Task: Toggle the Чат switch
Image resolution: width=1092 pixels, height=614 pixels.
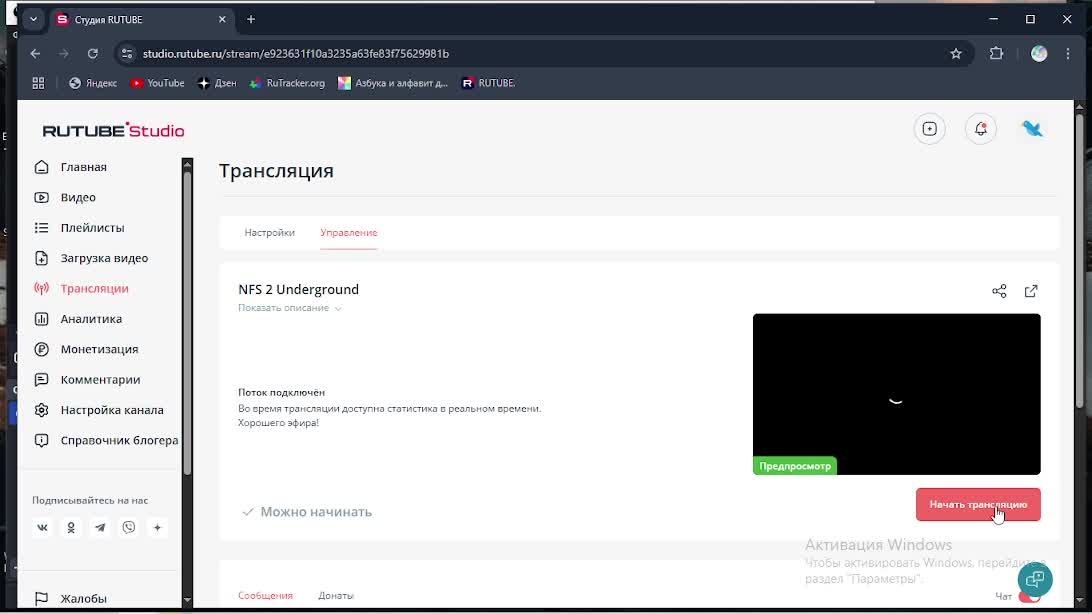Action: [1029, 597]
